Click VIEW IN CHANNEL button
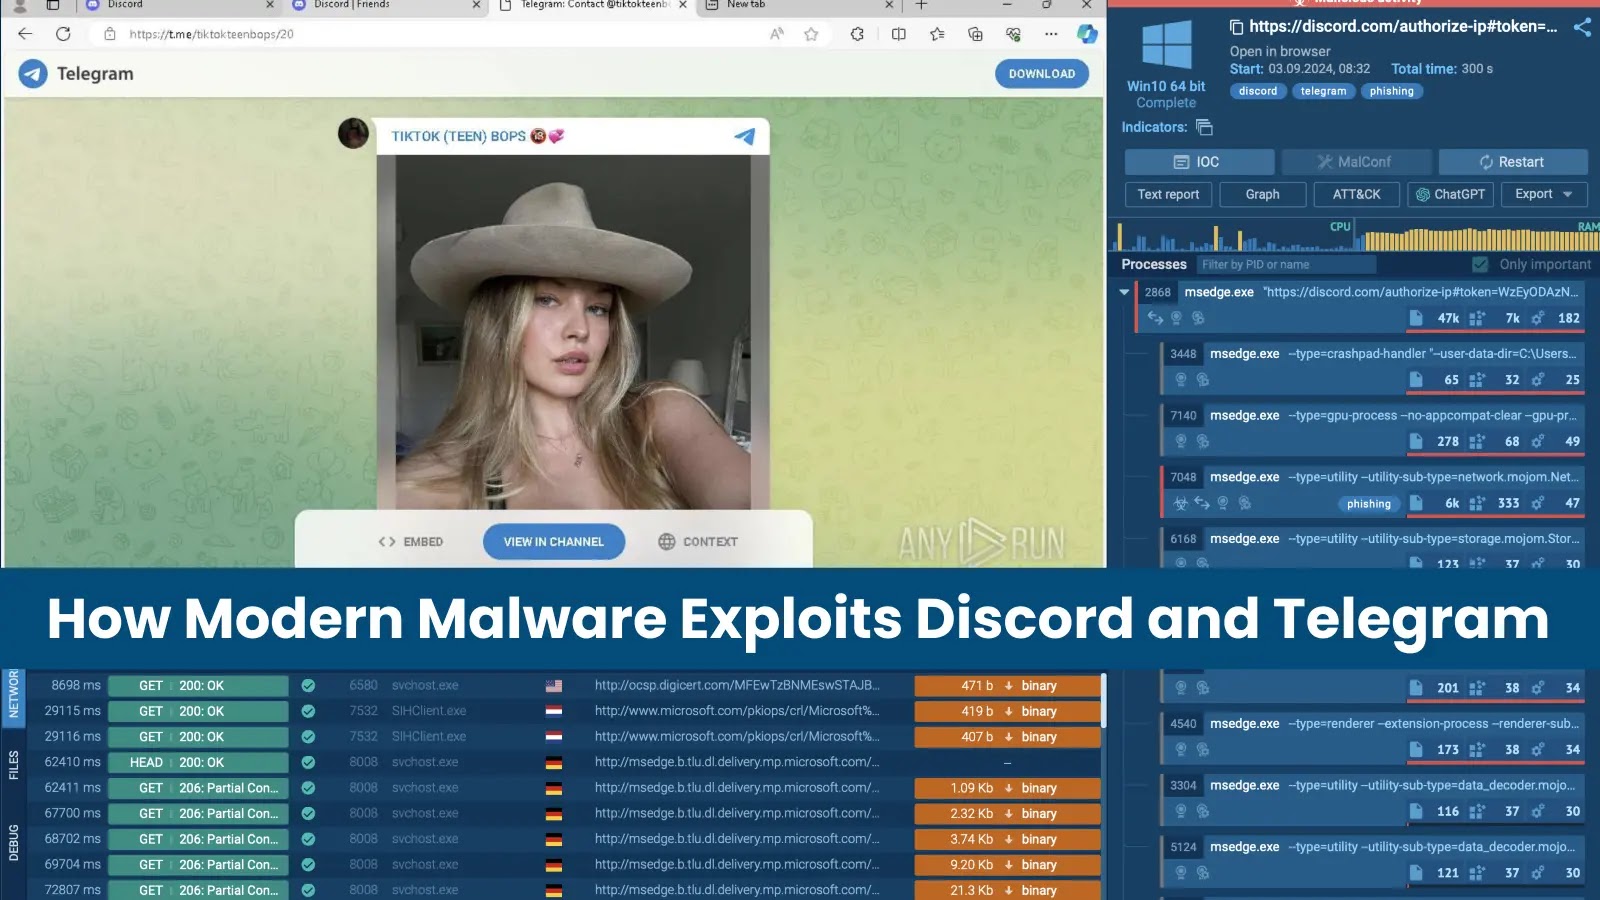1600x900 pixels. (554, 542)
